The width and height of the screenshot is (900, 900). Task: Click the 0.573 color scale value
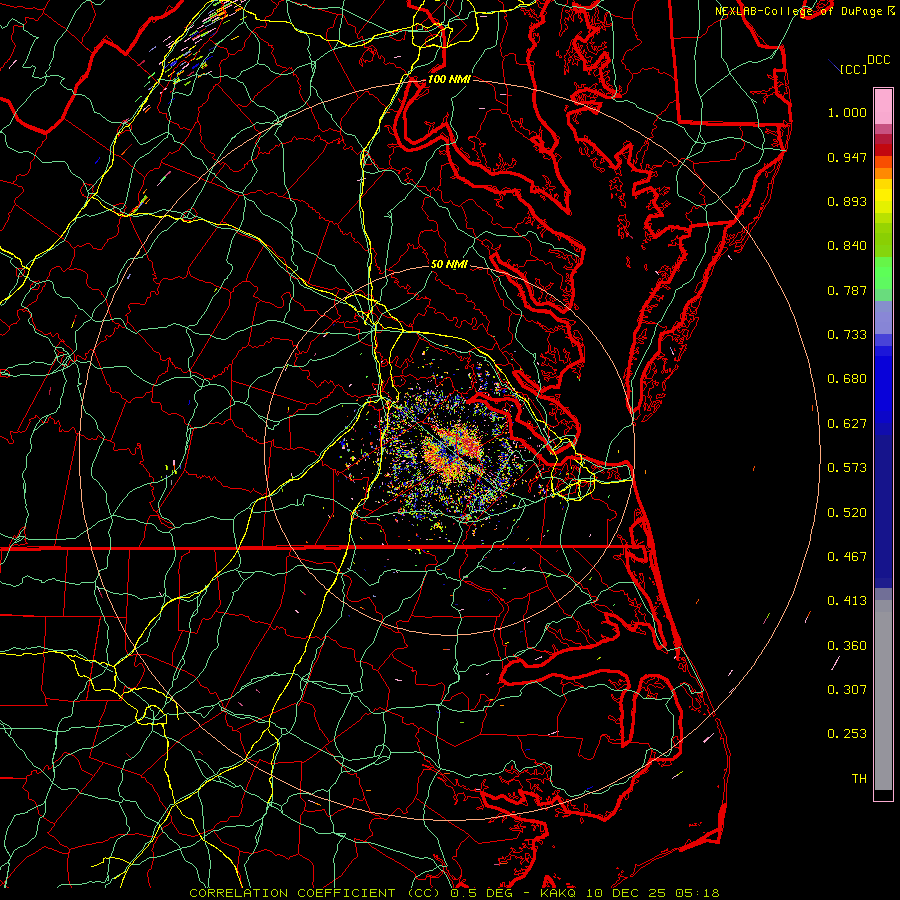(847, 468)
